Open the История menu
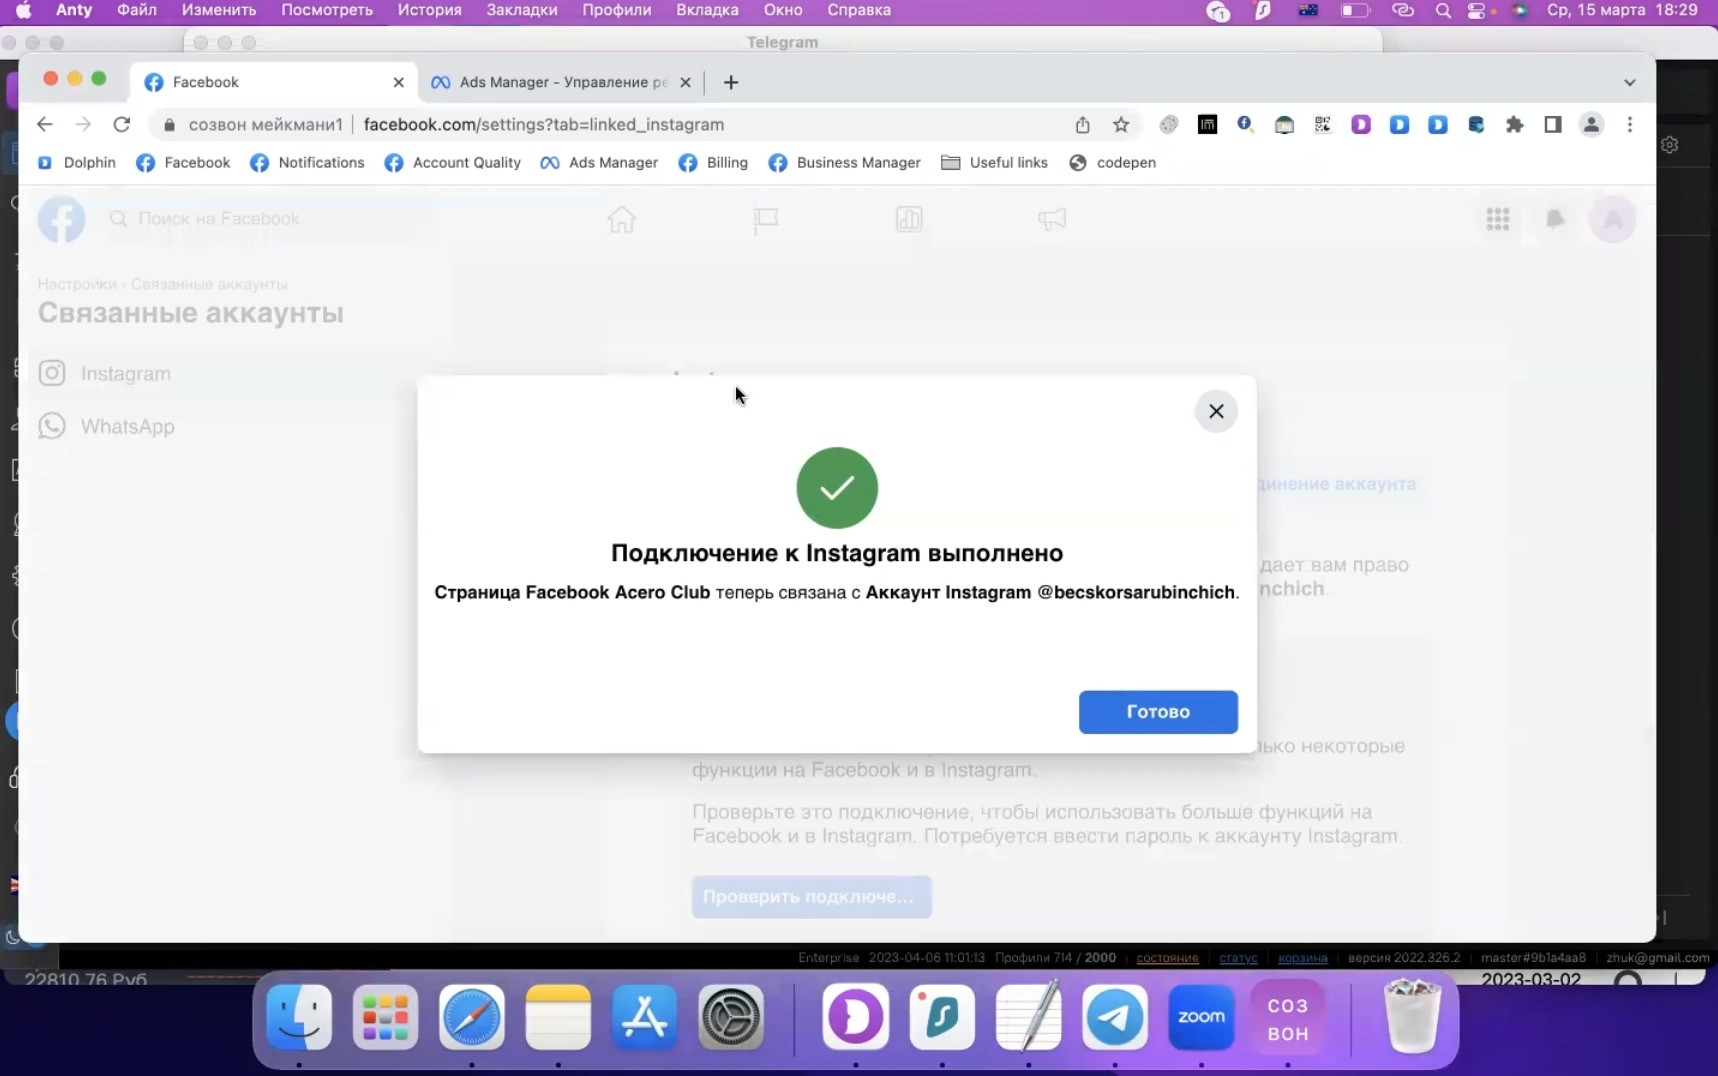 (x=429, y=10)
